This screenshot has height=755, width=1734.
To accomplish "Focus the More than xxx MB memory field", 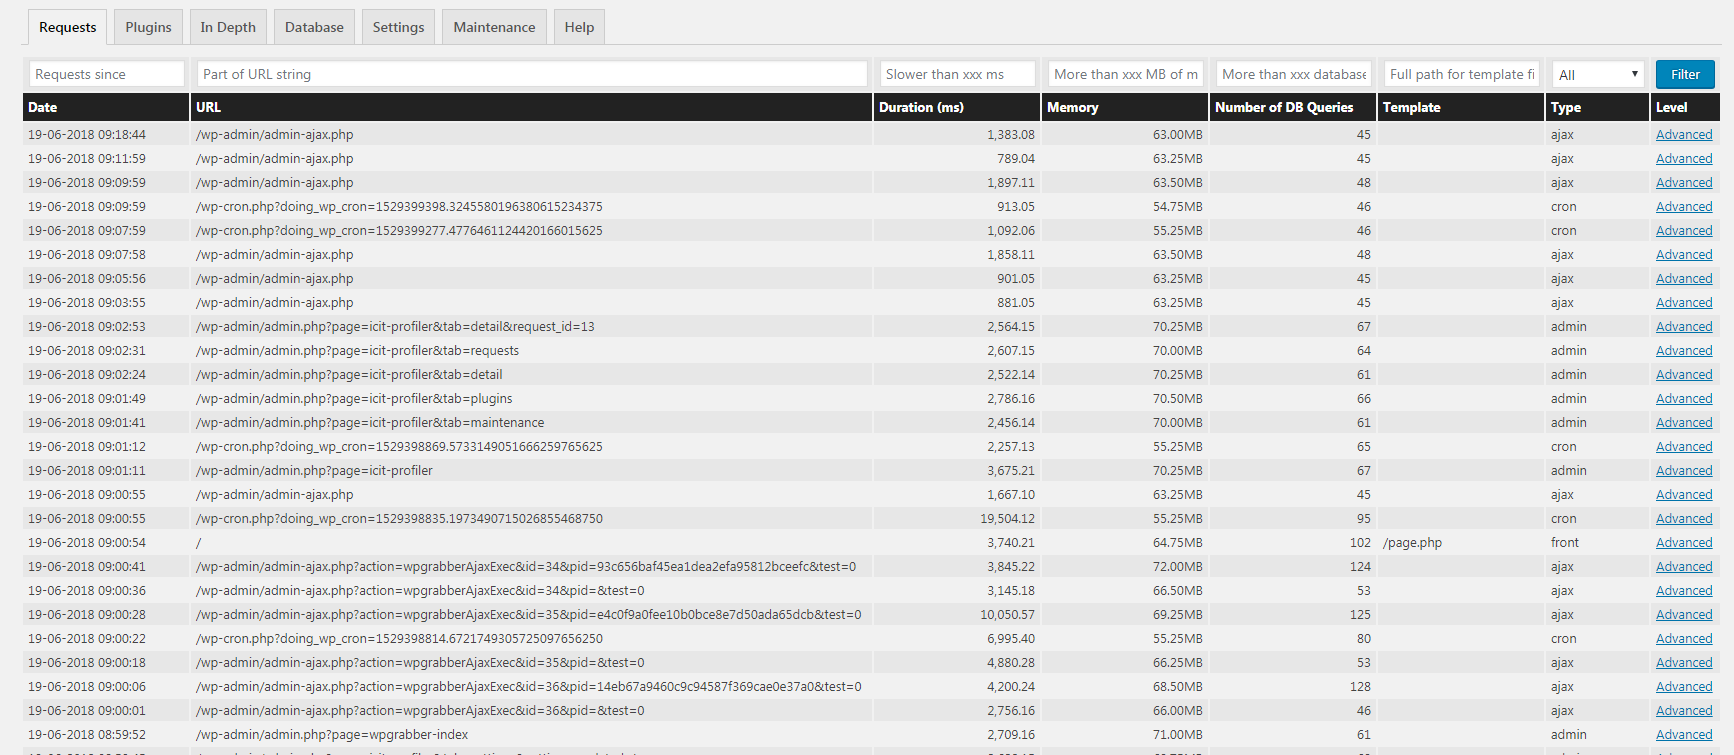I will tap(1125, 74).
